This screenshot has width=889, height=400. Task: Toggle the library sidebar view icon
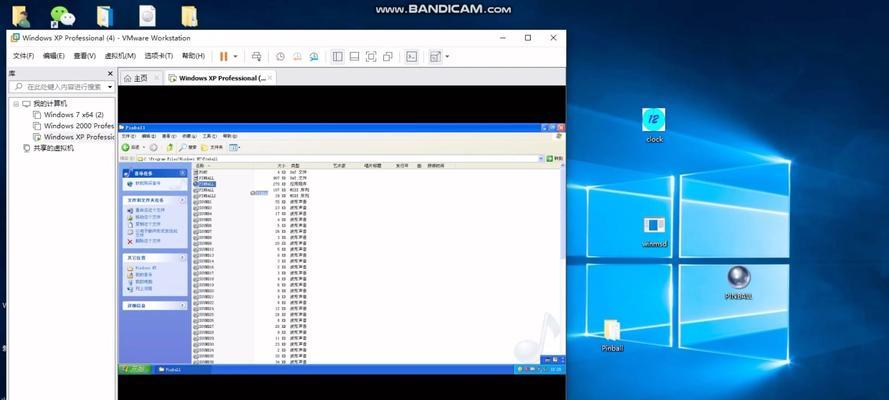pyautogui.click(x=337, y=56)
